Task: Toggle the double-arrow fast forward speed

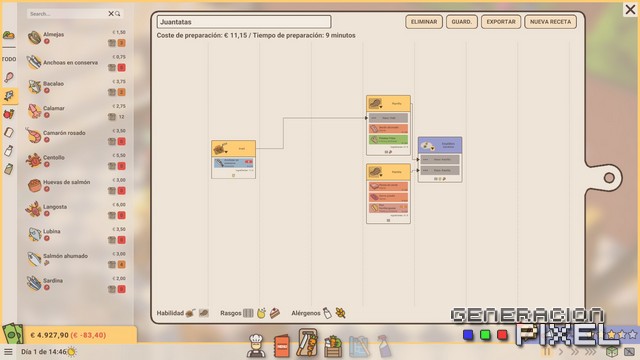Action: 575,351
